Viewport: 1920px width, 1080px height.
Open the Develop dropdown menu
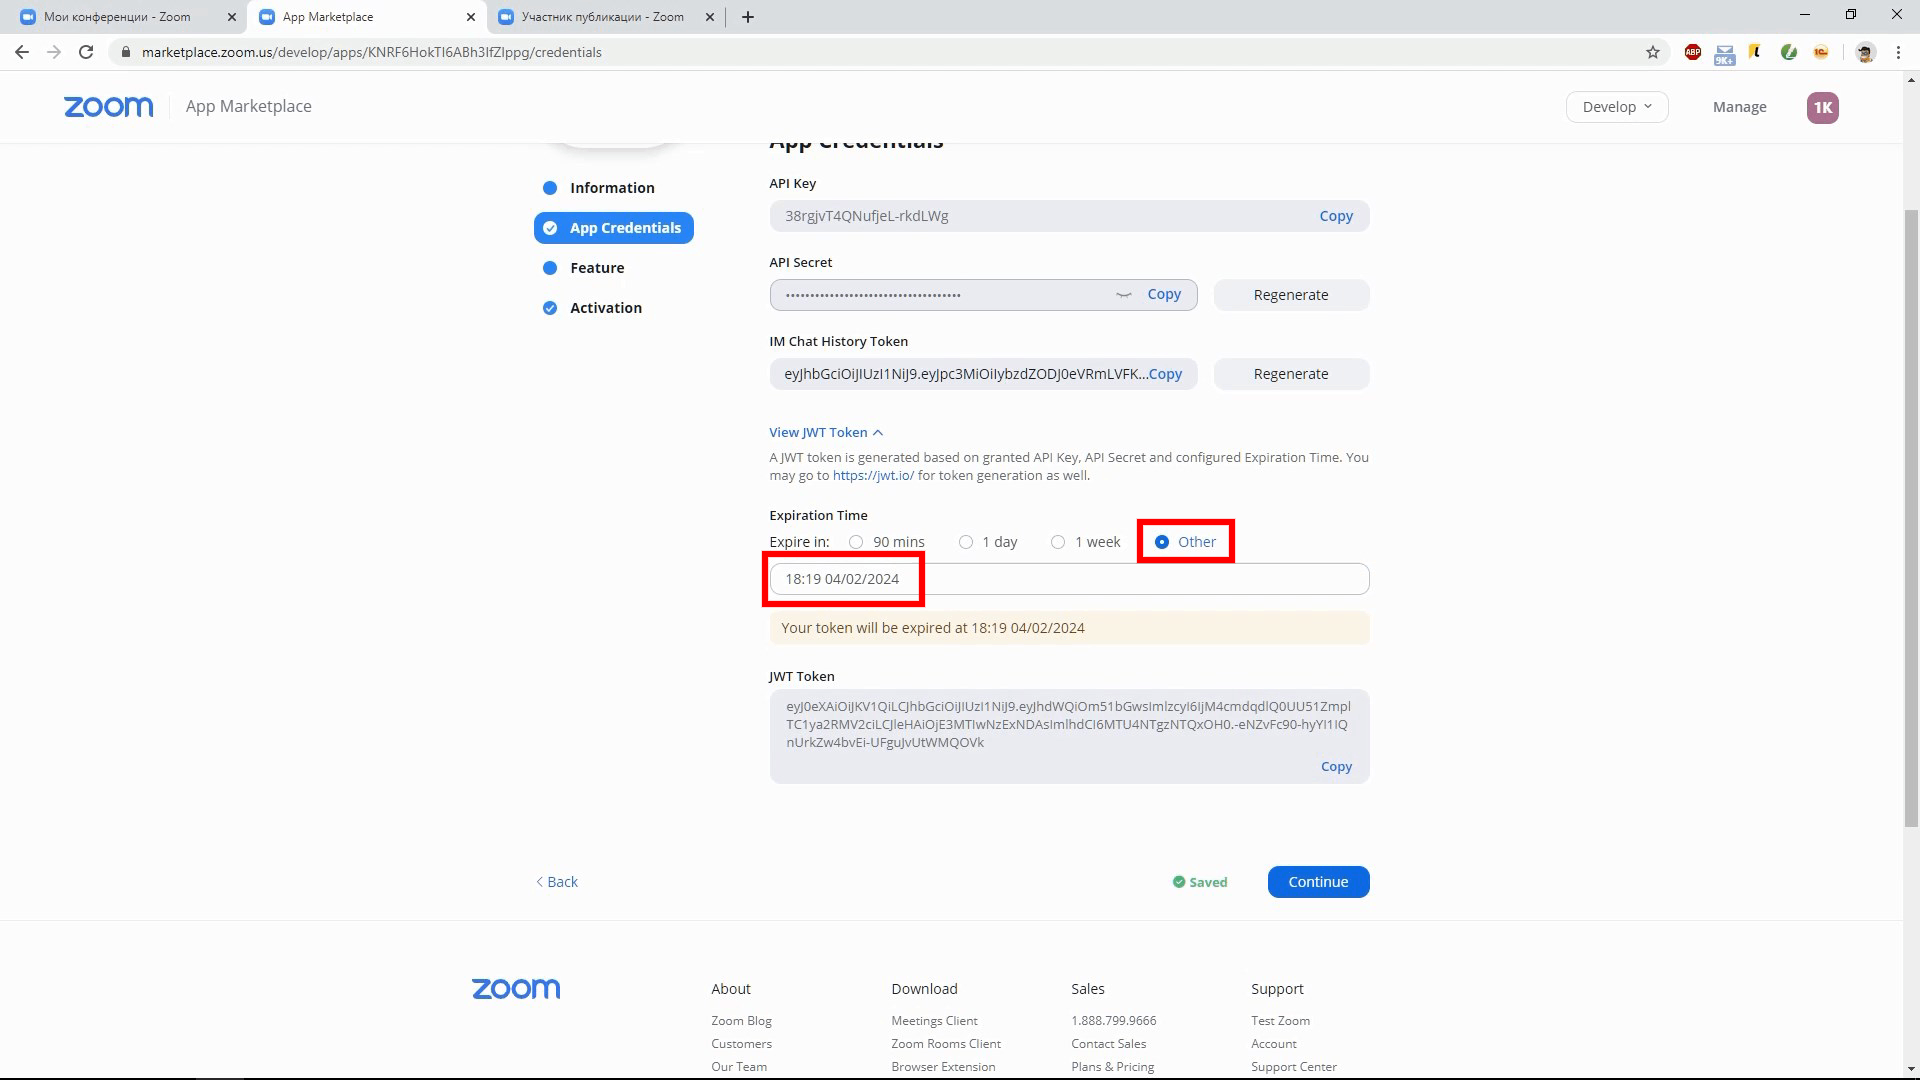click(x=1617, y=107)
